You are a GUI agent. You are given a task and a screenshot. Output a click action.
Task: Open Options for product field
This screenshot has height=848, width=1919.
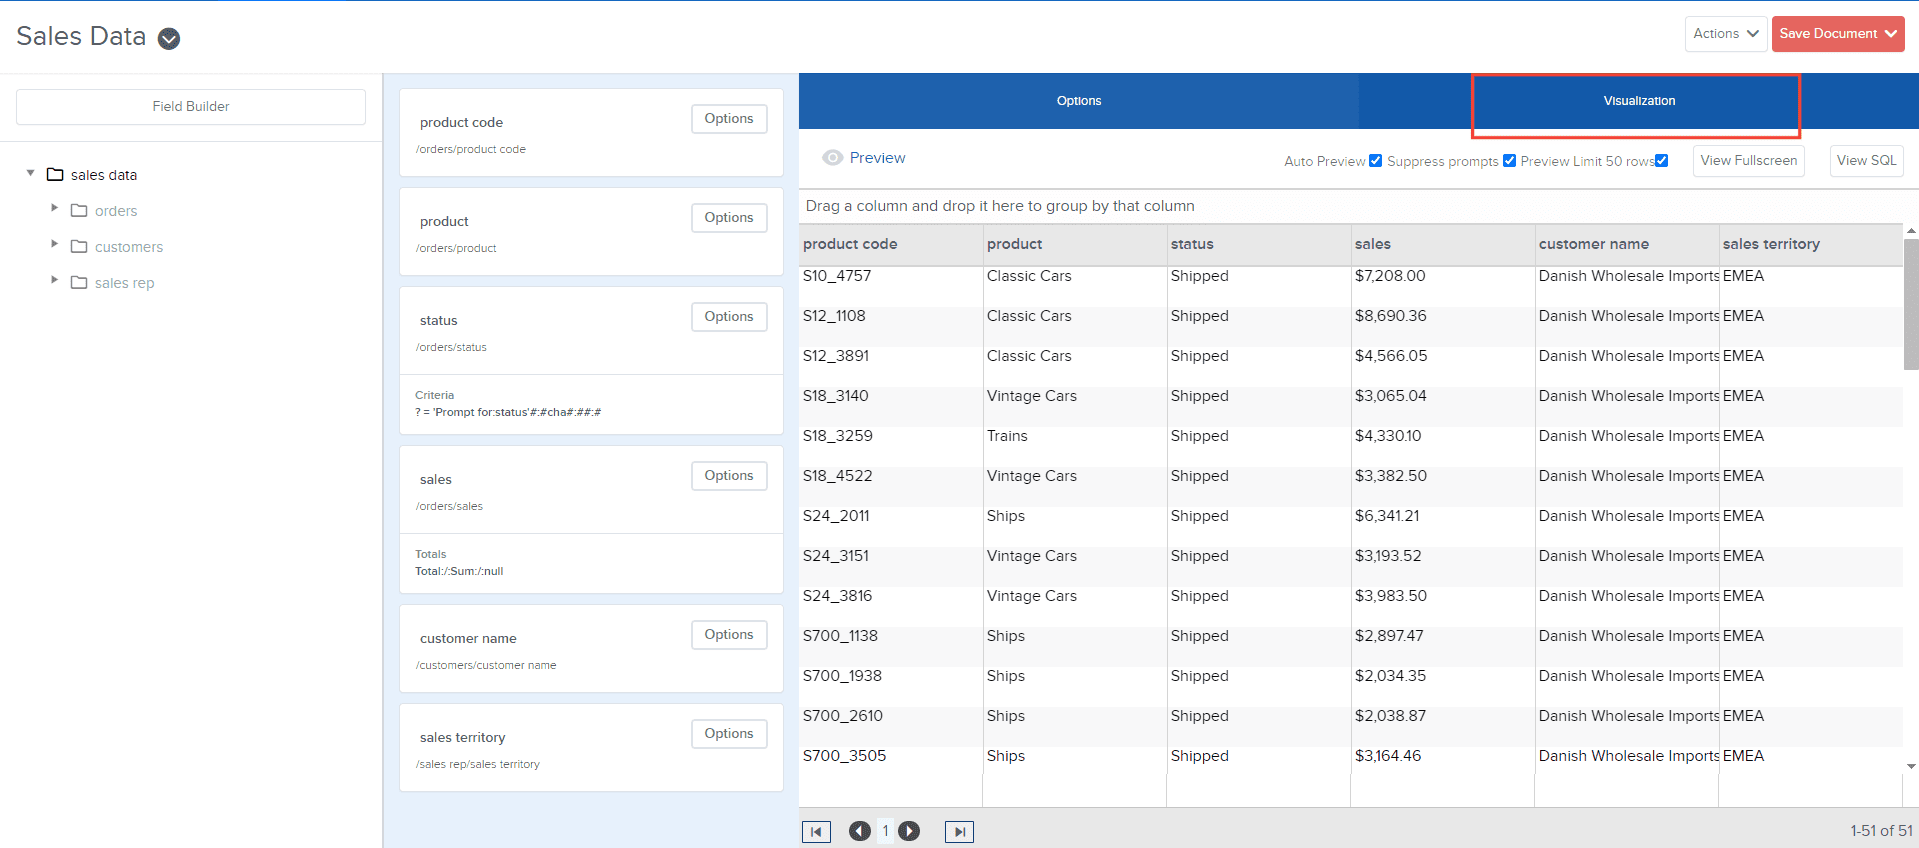pos(729,217)
